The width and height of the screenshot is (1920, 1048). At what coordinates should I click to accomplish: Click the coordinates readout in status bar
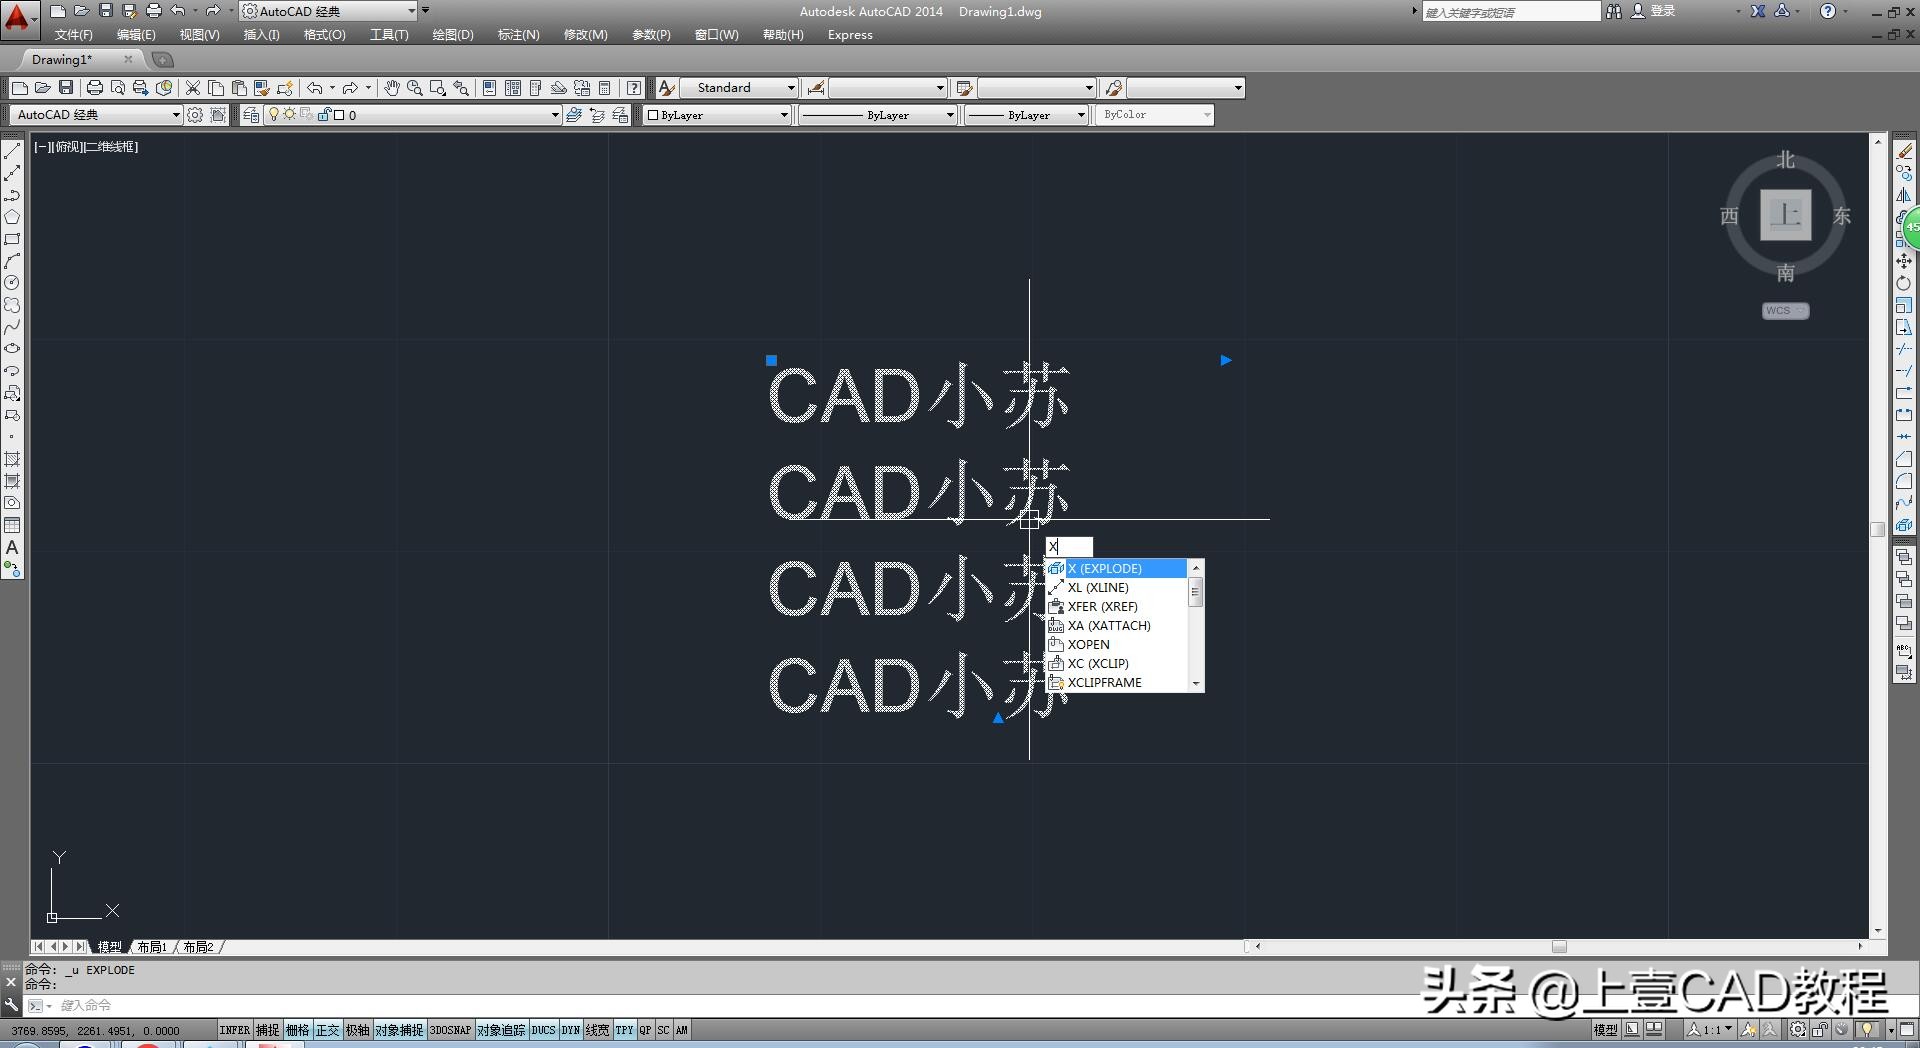click(x=96, y=1030)
